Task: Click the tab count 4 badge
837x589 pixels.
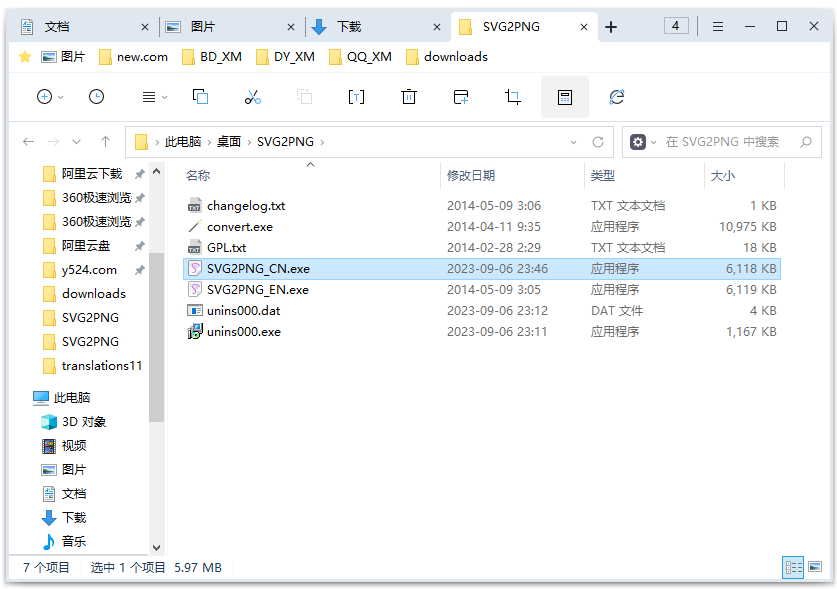Action: pyautogui.click(x=676, y=26)
